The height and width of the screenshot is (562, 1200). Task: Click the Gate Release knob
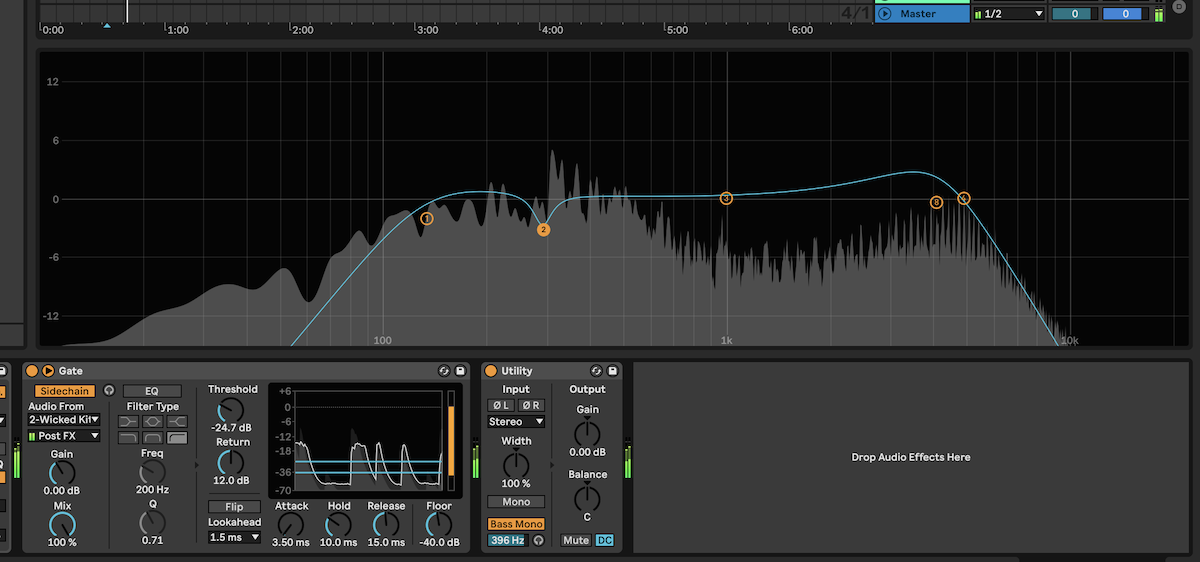click(386, 523)
